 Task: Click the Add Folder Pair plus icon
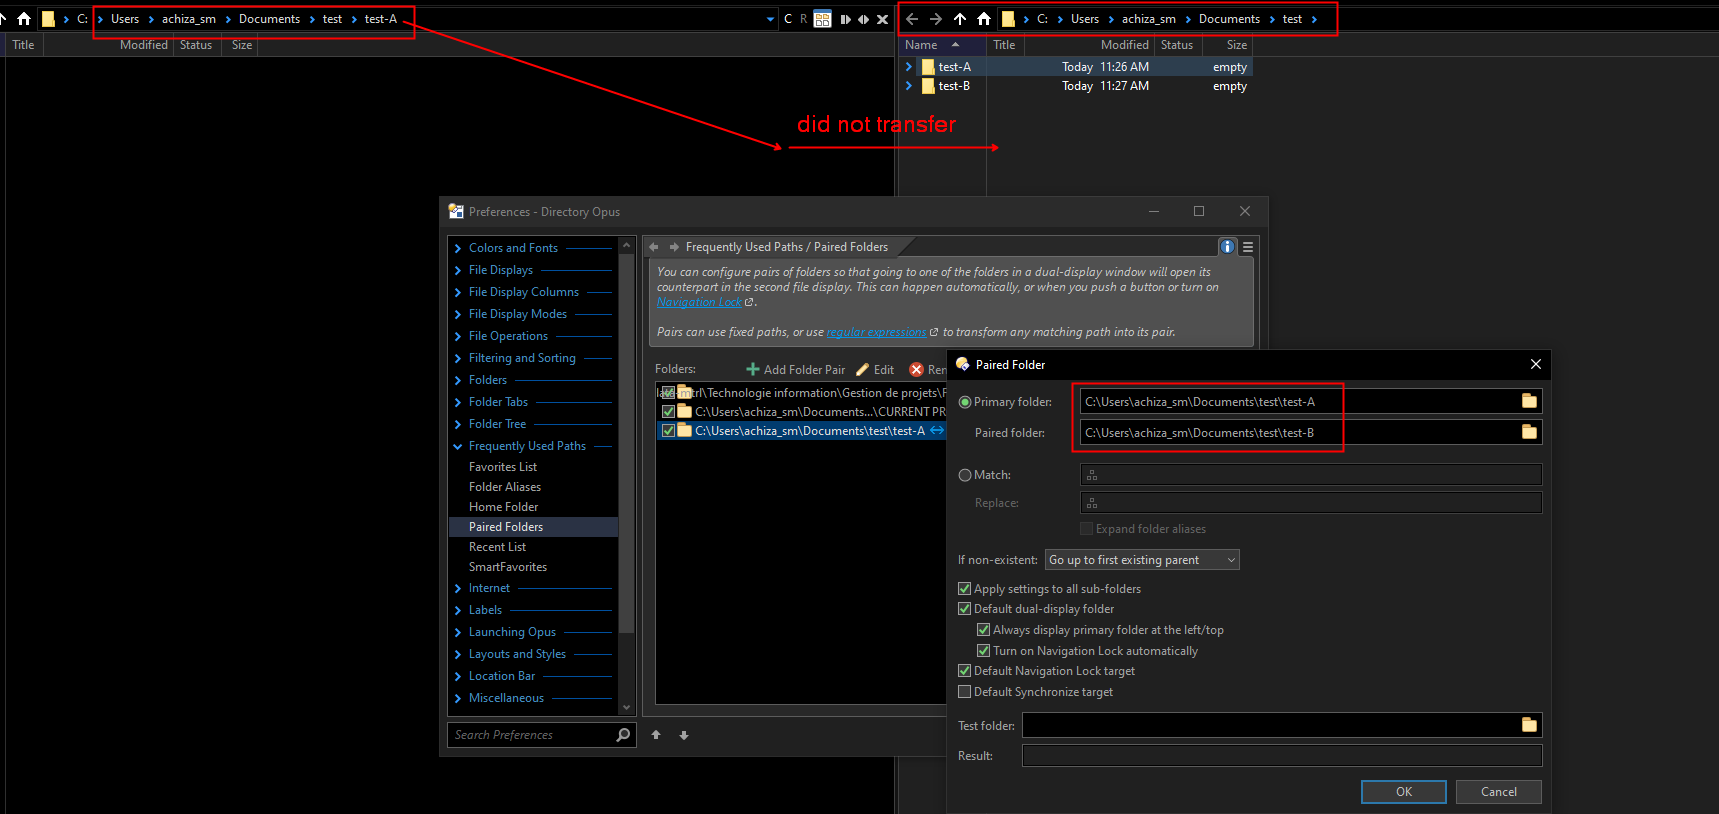tap(753, 369)
